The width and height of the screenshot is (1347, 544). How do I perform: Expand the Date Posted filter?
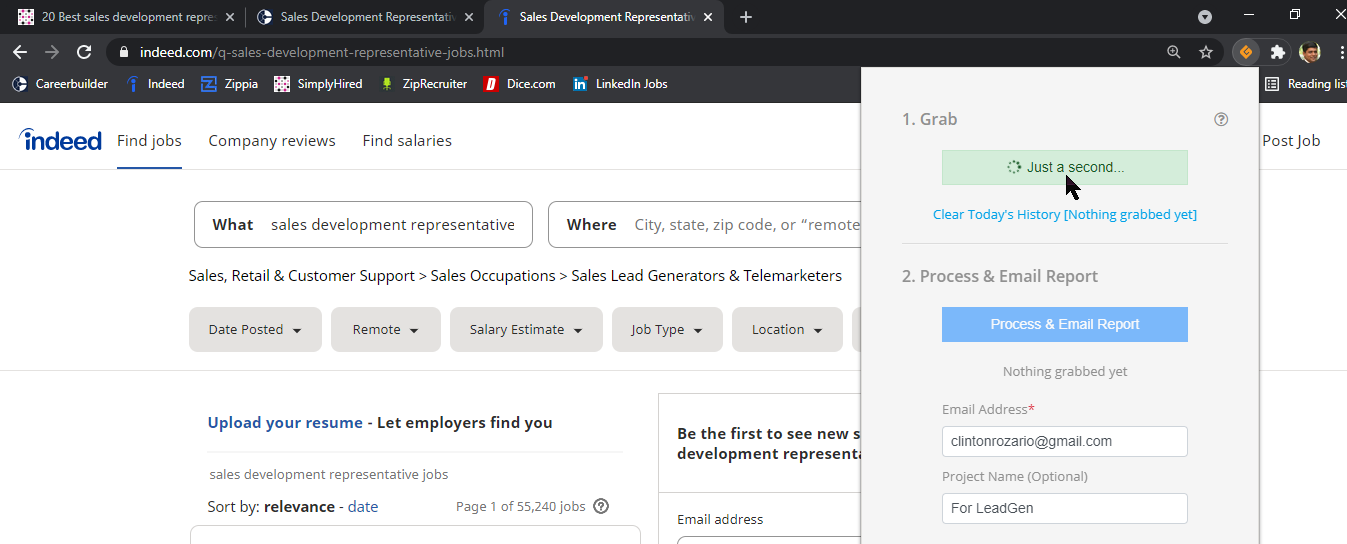255,330
